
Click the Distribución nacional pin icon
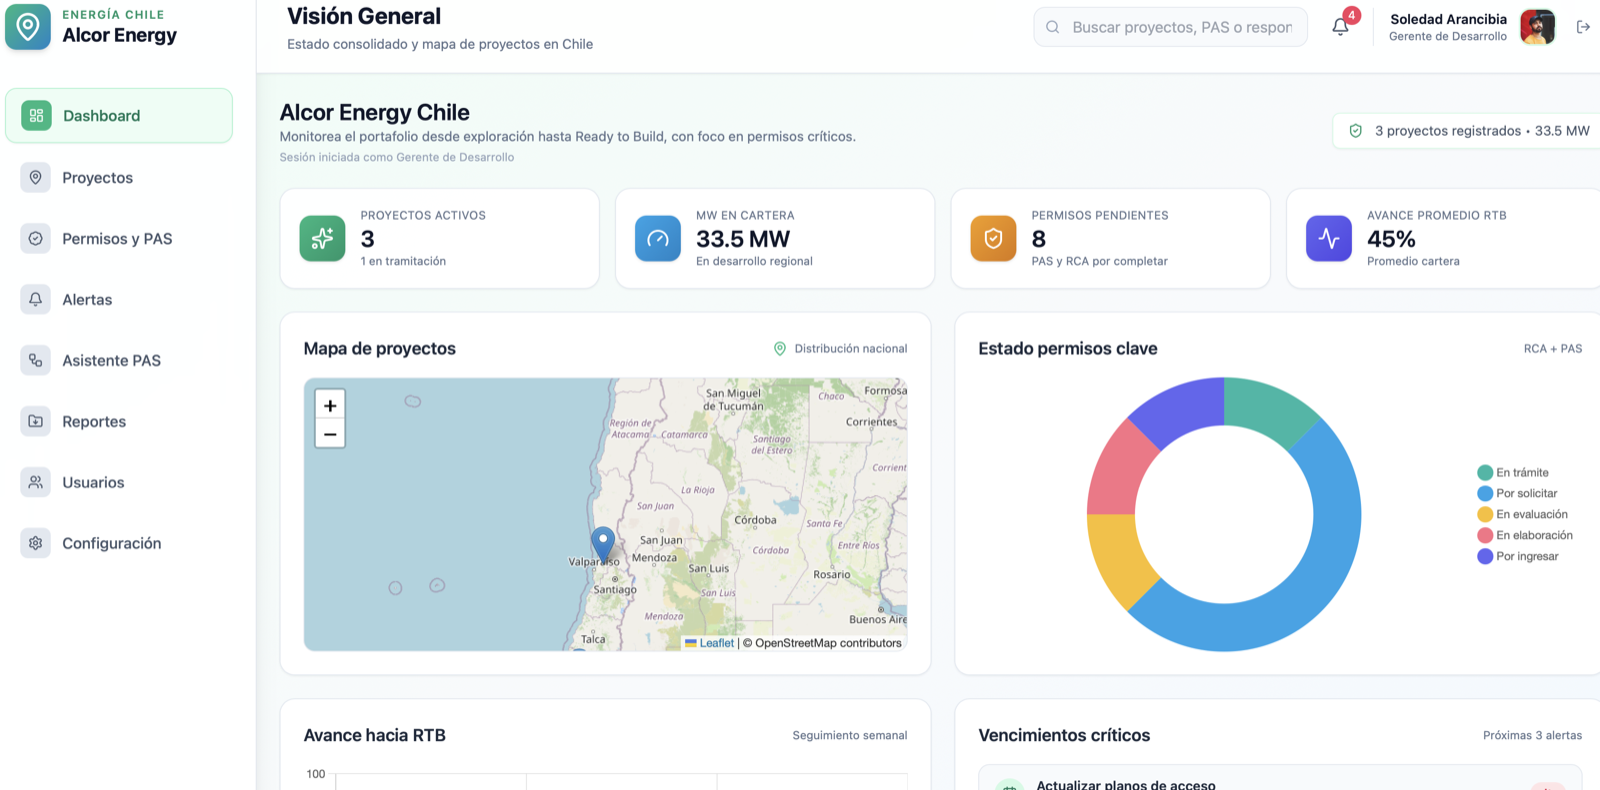click(x=780, y=349)
